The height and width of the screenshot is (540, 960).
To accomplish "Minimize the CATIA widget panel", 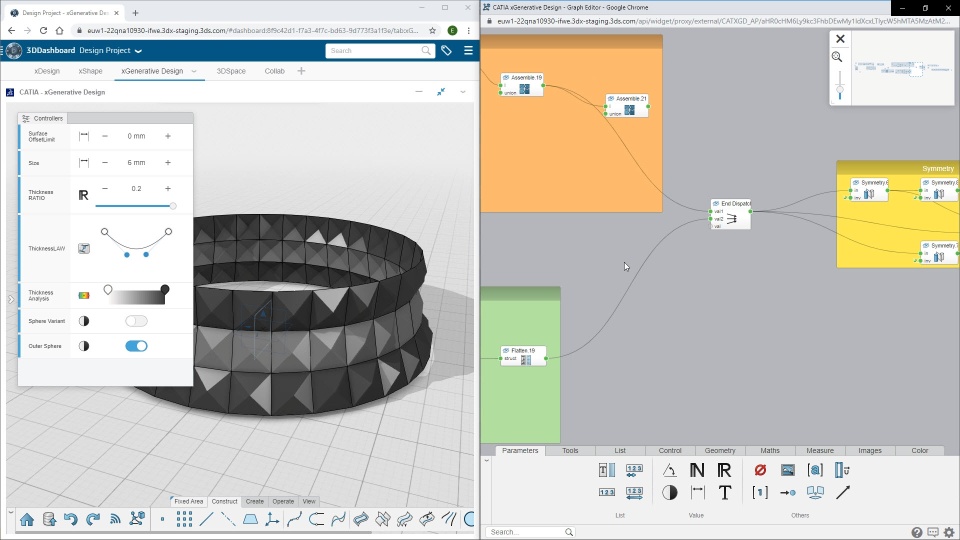I will pos(419,92).
